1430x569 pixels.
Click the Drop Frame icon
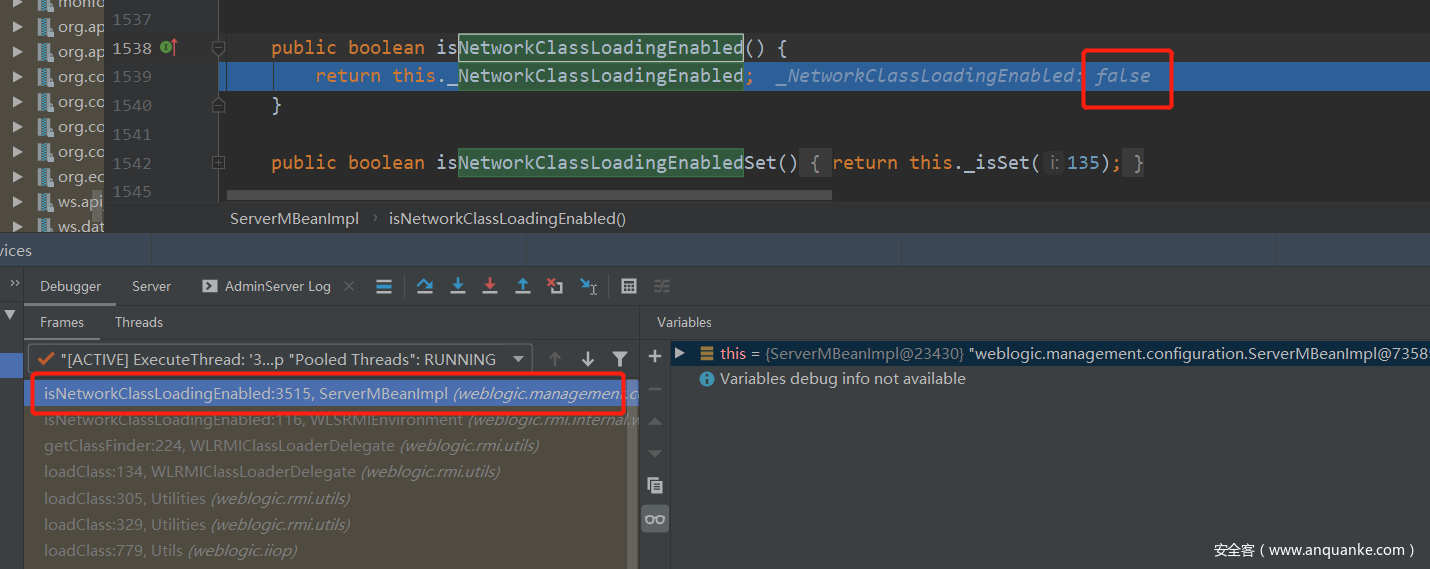click(x=555, y=286)
